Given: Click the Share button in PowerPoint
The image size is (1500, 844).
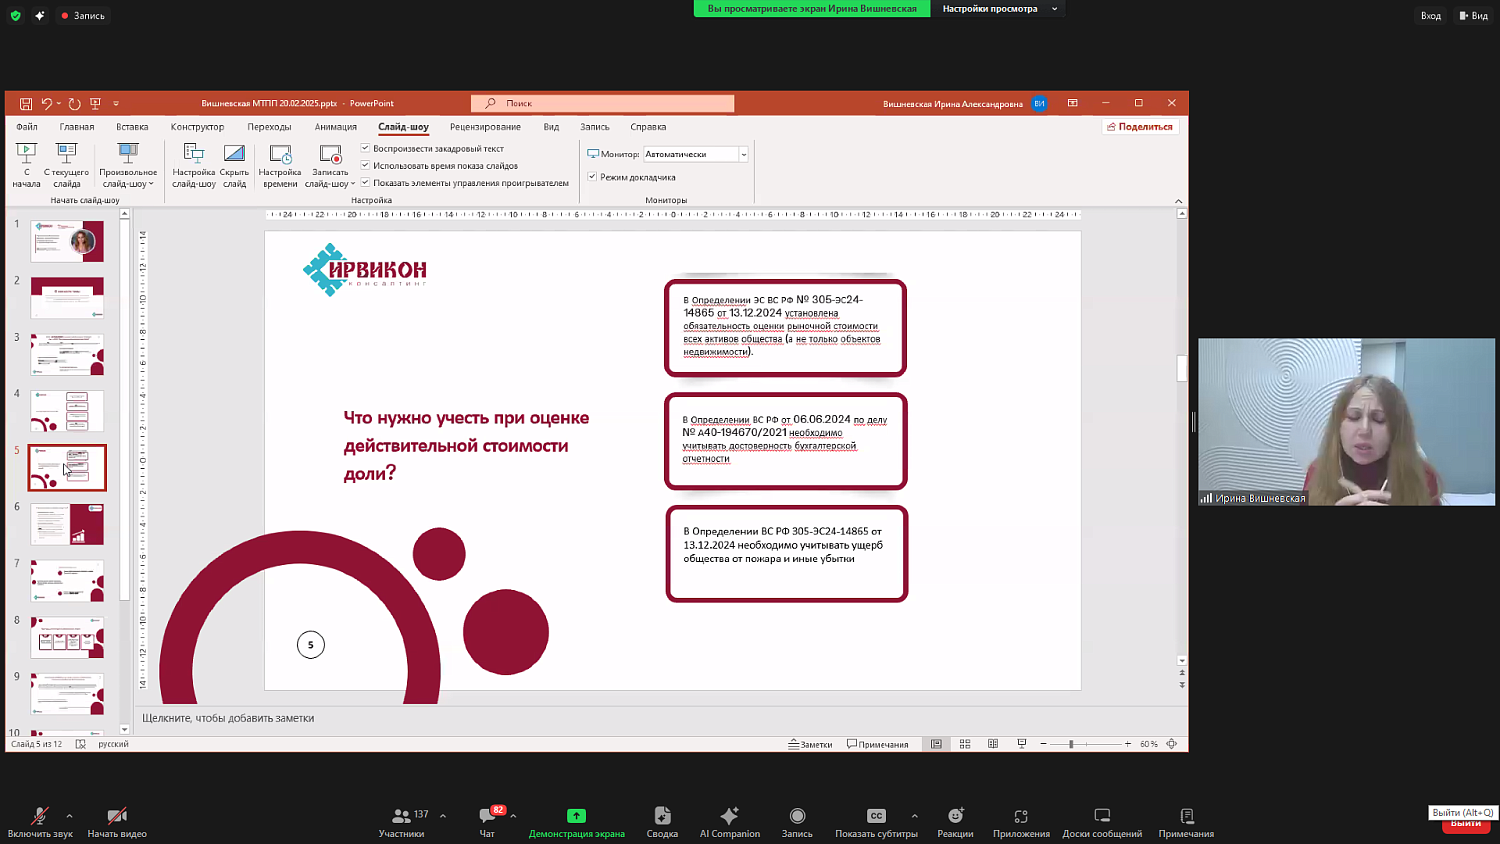Looking at the screenshot, I should point(1140,127).
